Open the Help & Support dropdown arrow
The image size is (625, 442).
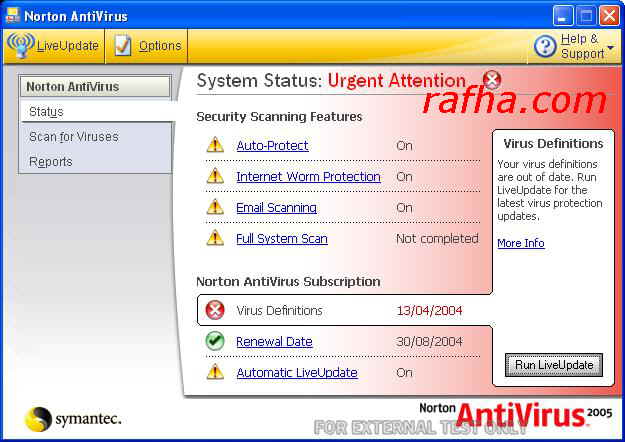click(x=611, y=47)
